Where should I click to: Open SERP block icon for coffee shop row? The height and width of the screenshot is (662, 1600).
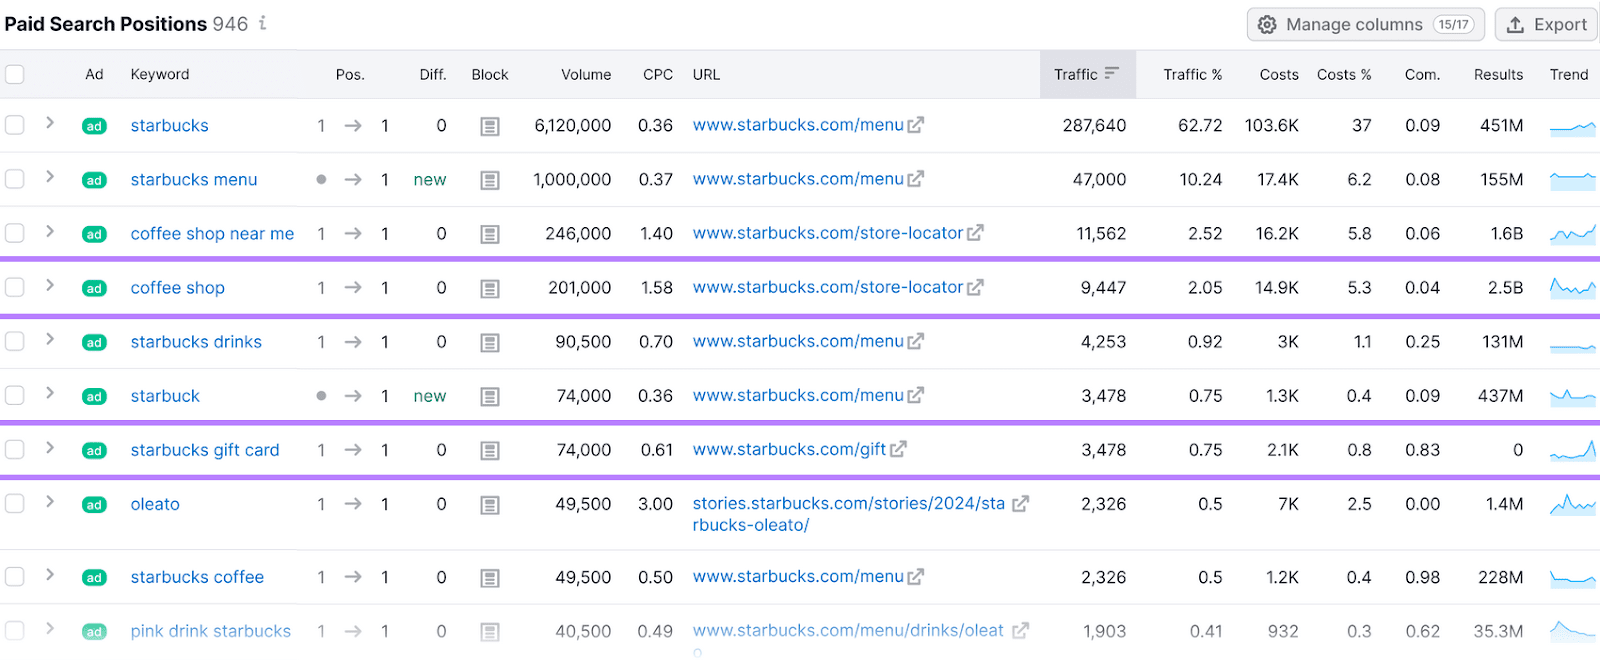(489, 288)
